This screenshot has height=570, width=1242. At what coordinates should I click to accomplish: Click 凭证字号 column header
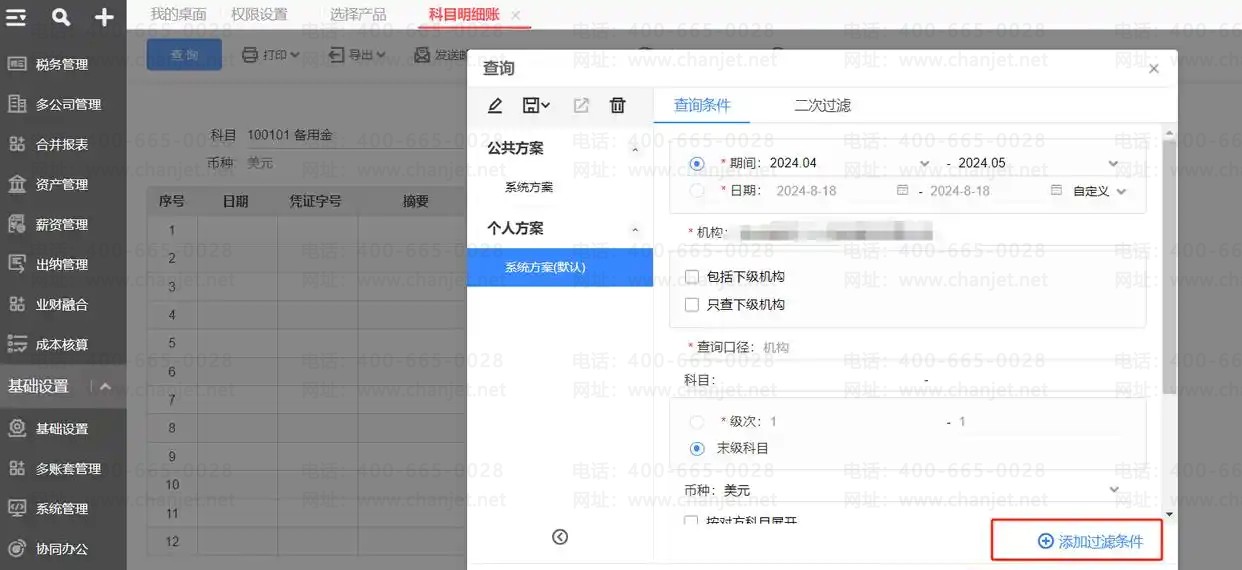(315, 201)
